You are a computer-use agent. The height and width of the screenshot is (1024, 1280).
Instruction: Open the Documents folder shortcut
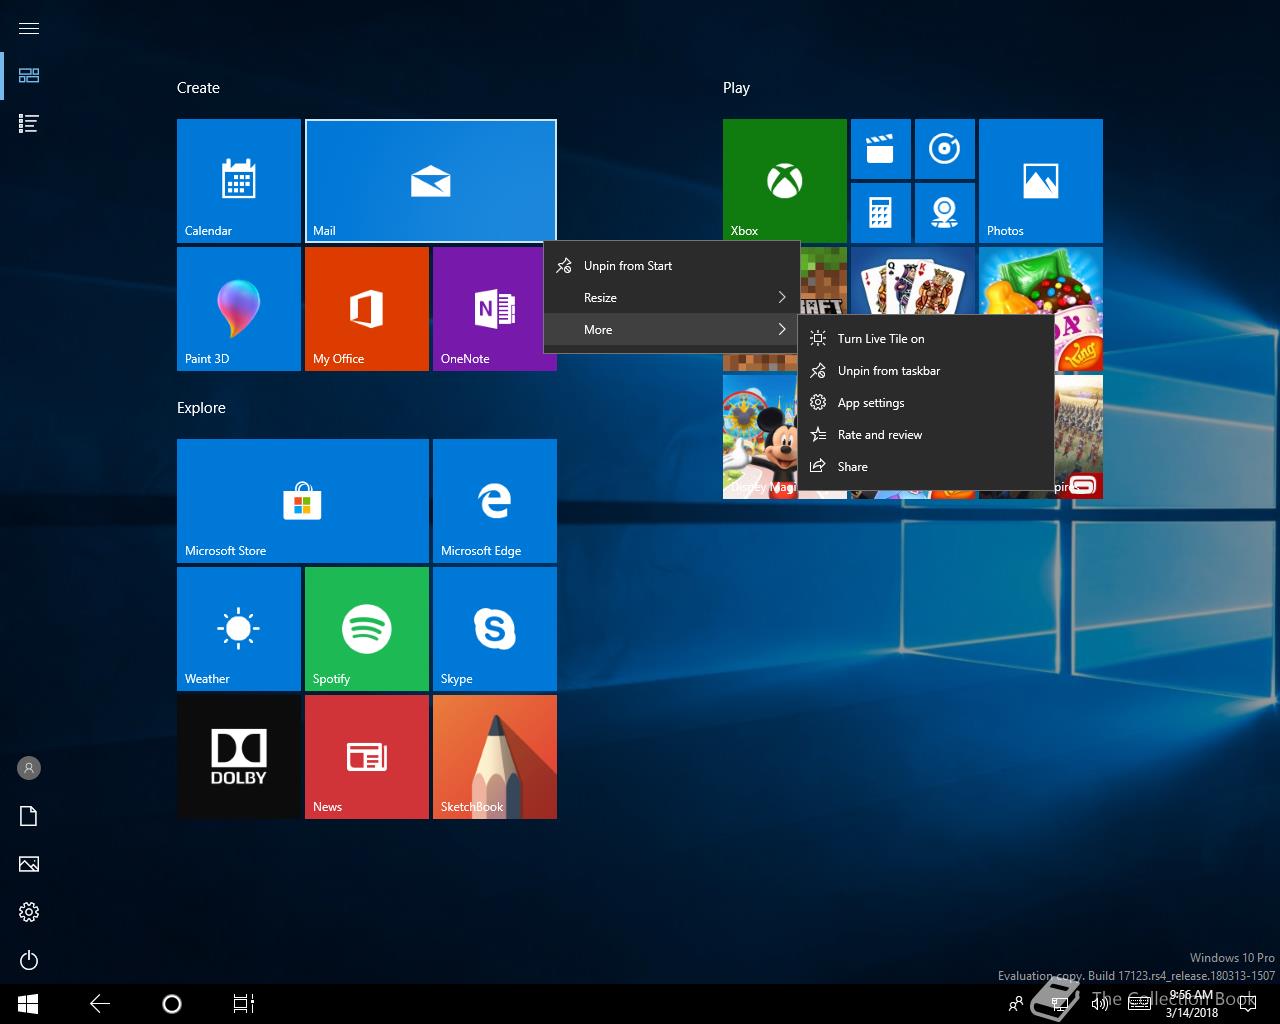coord(29,816)
